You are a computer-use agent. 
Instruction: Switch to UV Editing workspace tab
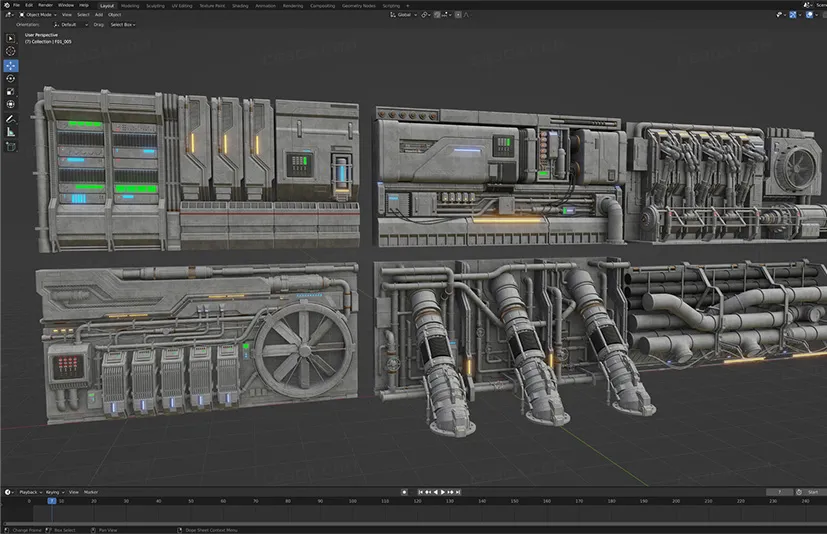click(182, 6)
